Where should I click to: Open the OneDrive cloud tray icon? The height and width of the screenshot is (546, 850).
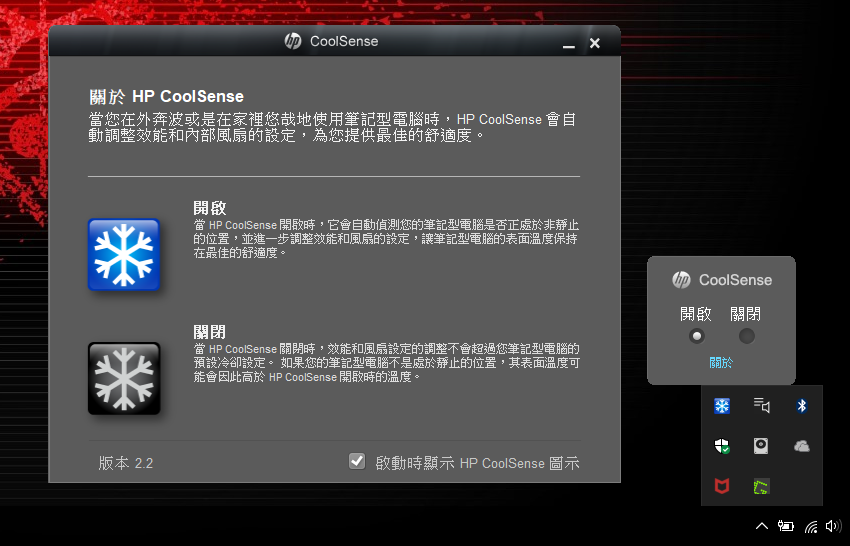click(802, 446)
